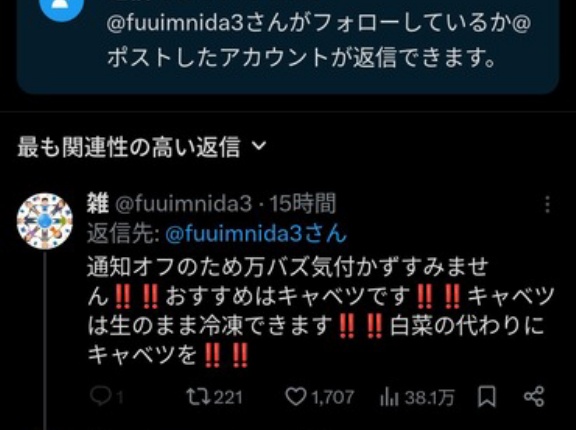Open 最も関連性の高い返信 sort selector

coord(142,147)
